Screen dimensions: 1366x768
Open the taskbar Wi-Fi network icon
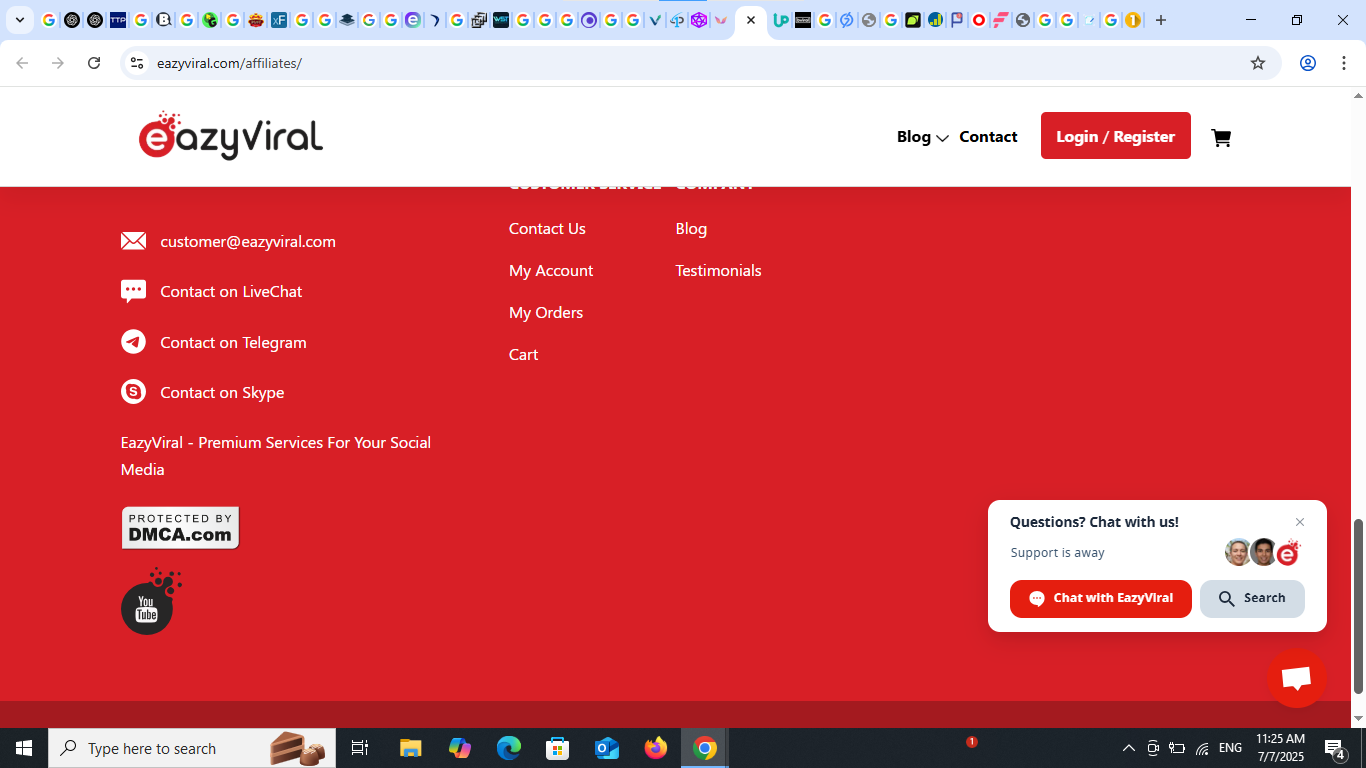click(1202, 748)
